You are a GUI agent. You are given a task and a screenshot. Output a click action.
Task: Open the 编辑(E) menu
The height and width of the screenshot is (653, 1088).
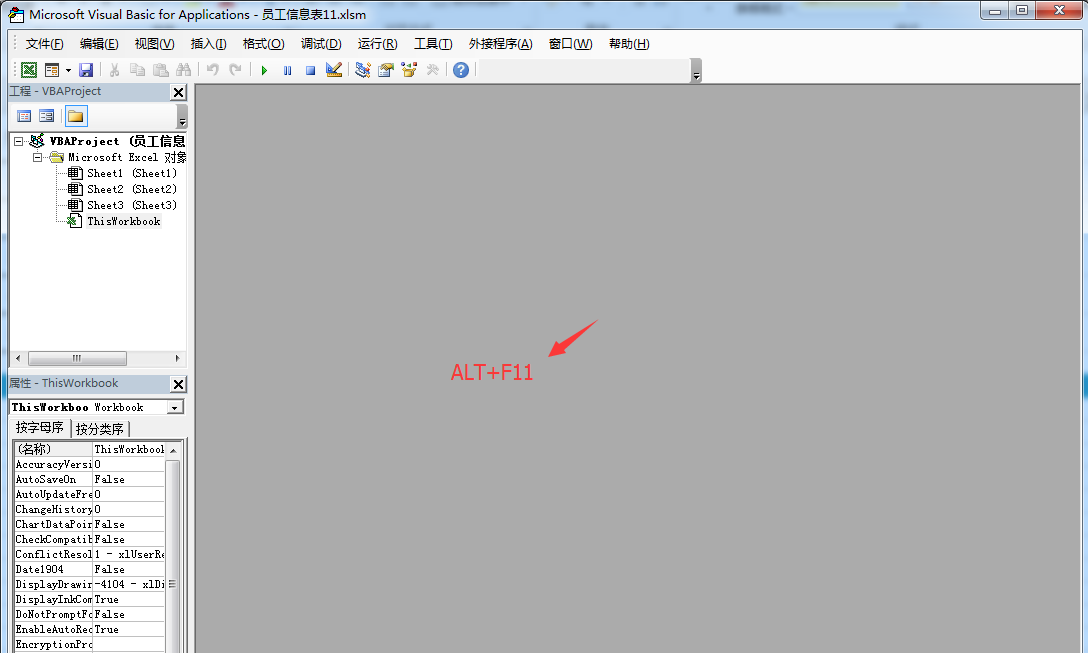tap(99, 44)
